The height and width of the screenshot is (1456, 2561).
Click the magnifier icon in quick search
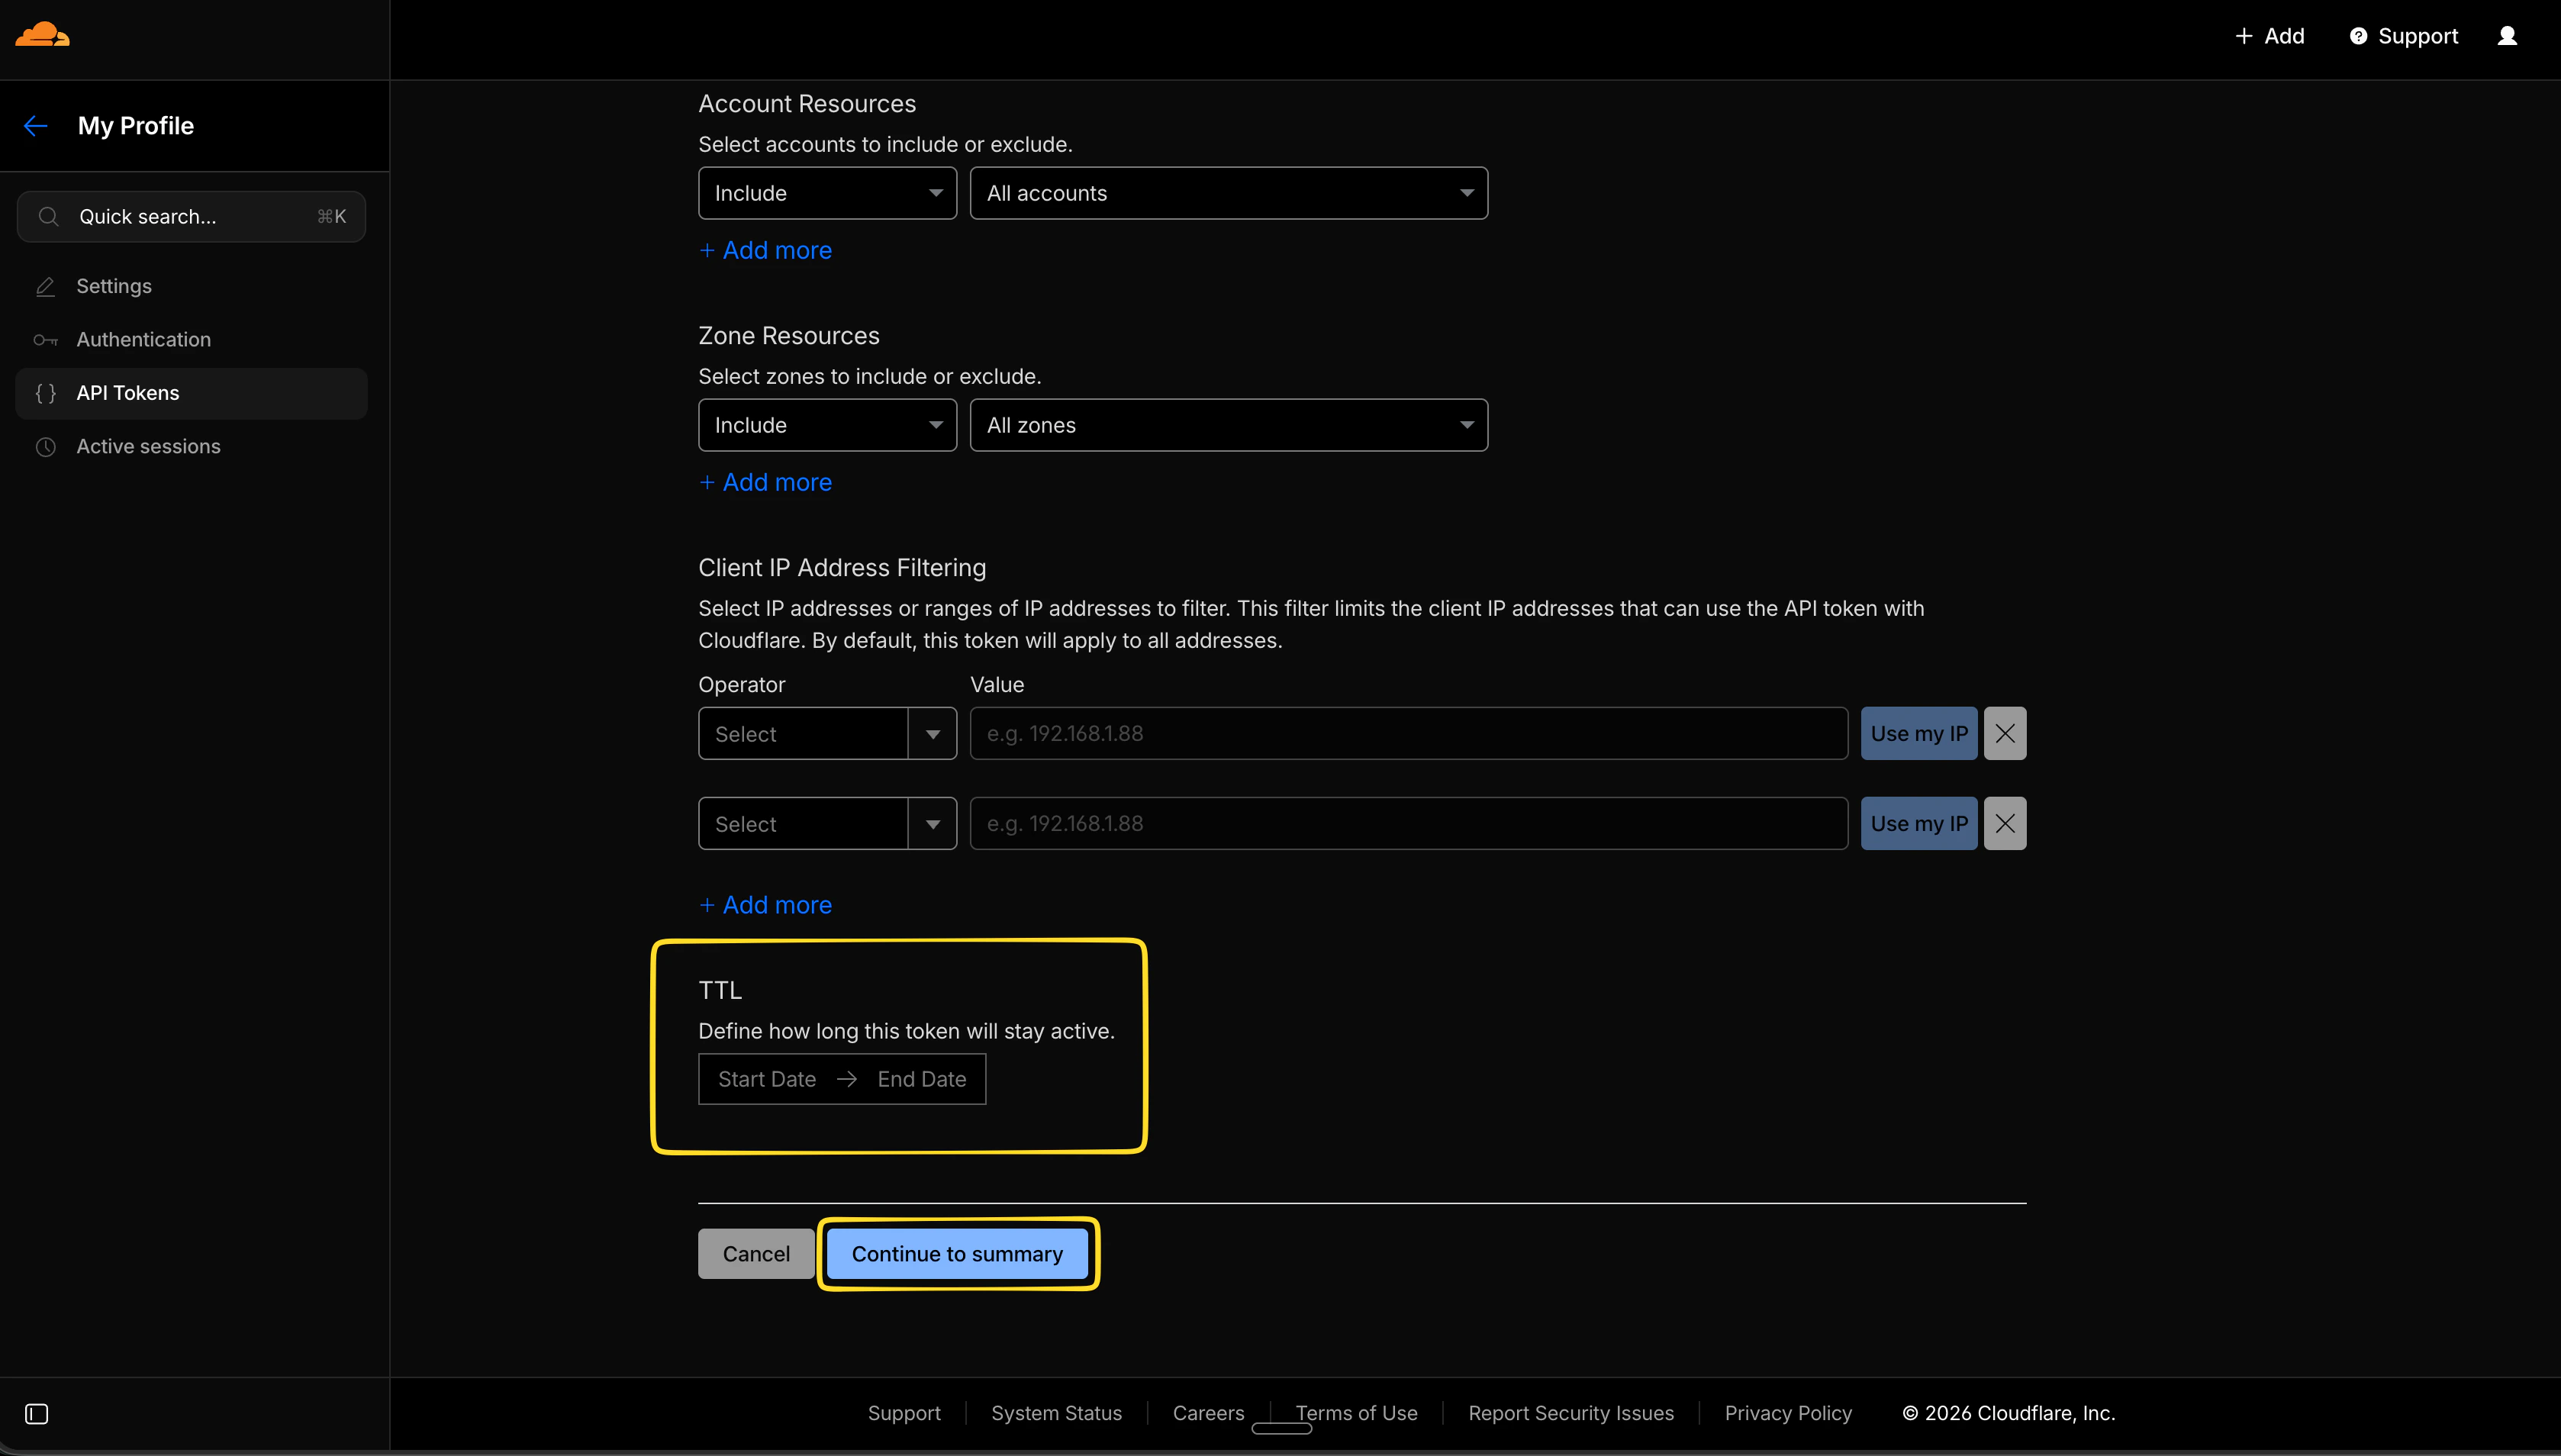[48, 216]
